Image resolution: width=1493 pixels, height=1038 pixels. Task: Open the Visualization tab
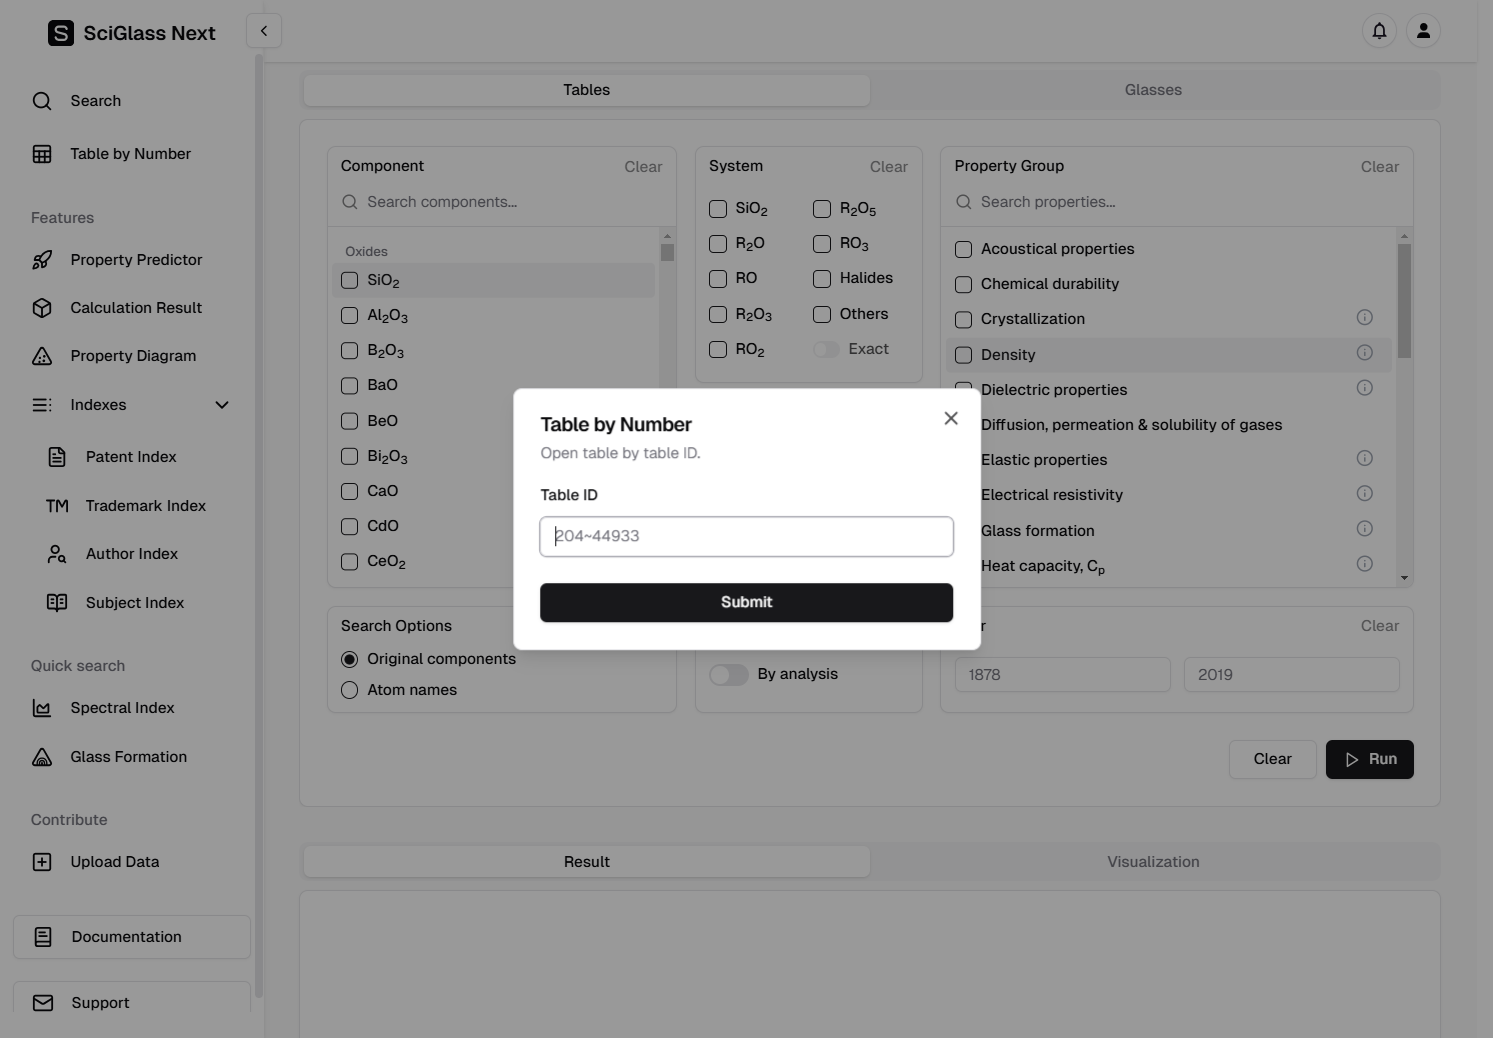pos(1153,862)
